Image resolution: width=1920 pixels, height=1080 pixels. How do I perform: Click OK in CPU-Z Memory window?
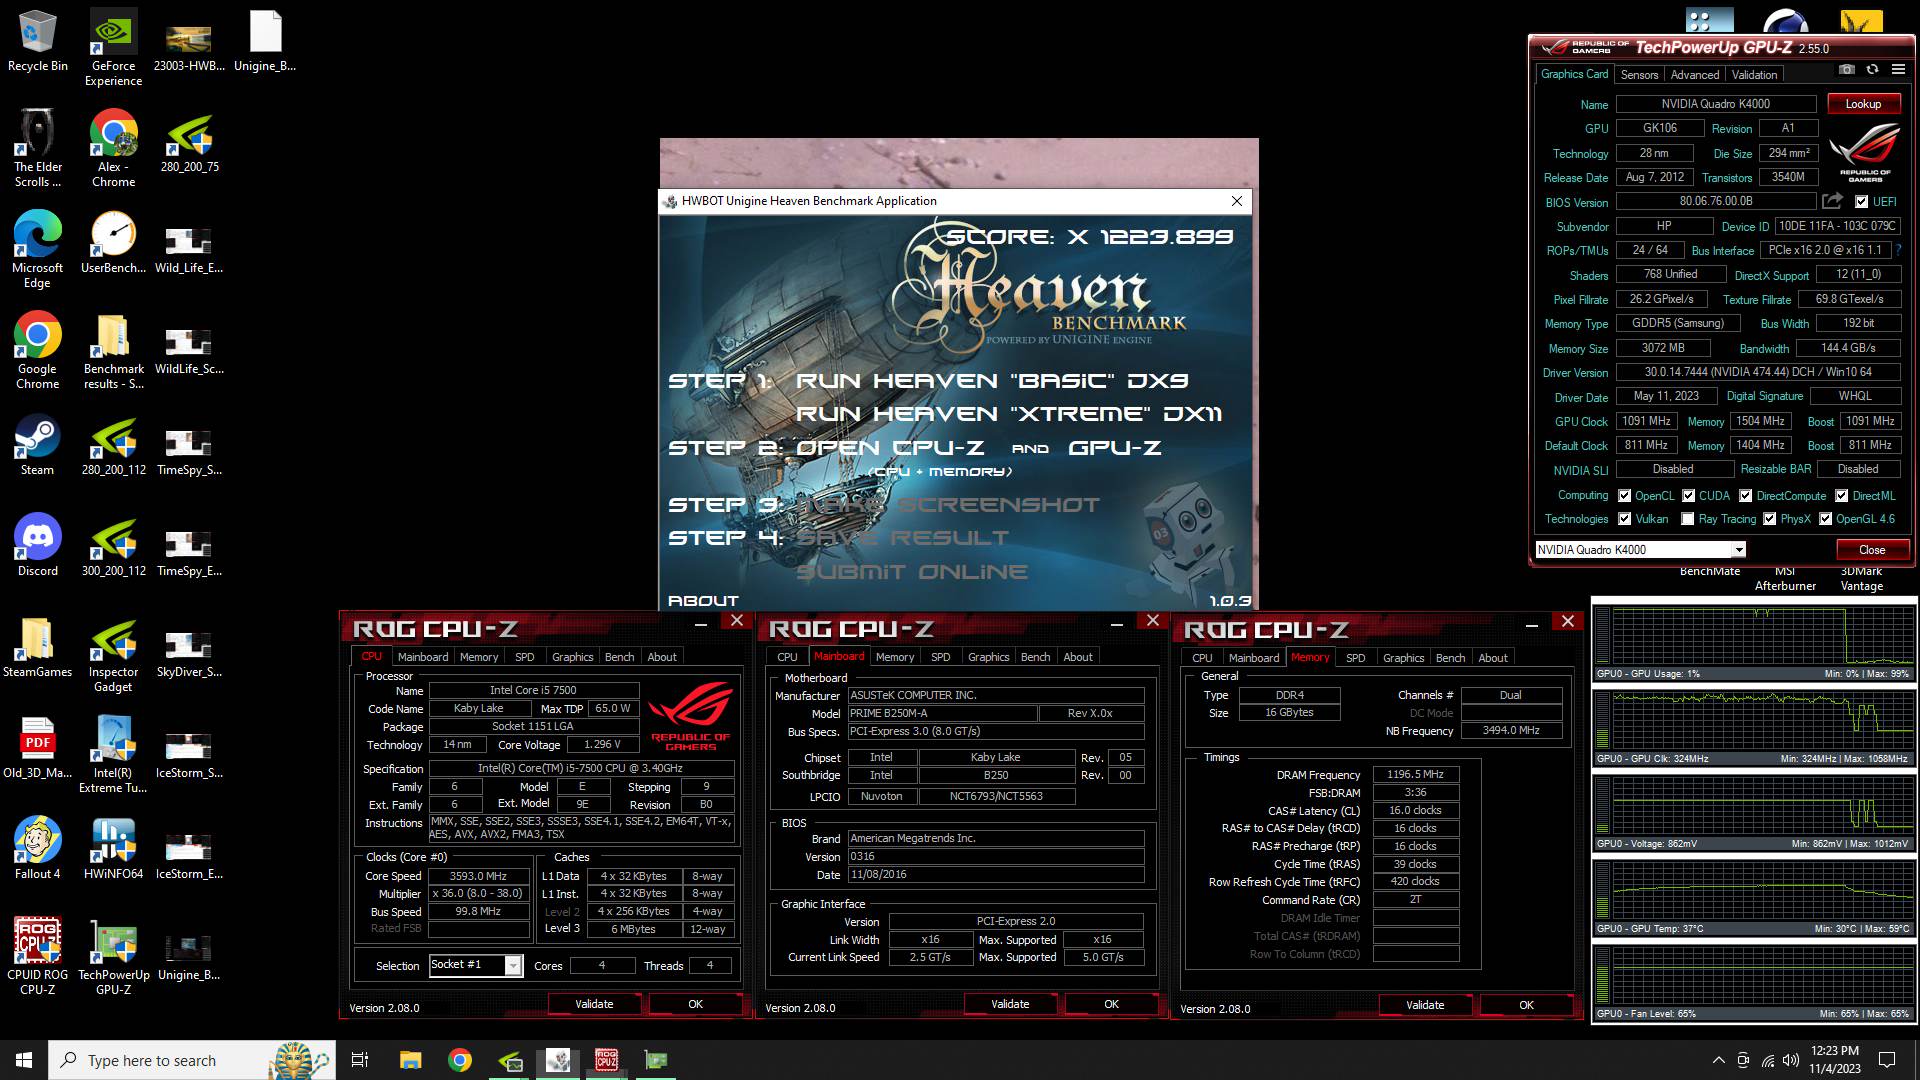(1526, 1005)
